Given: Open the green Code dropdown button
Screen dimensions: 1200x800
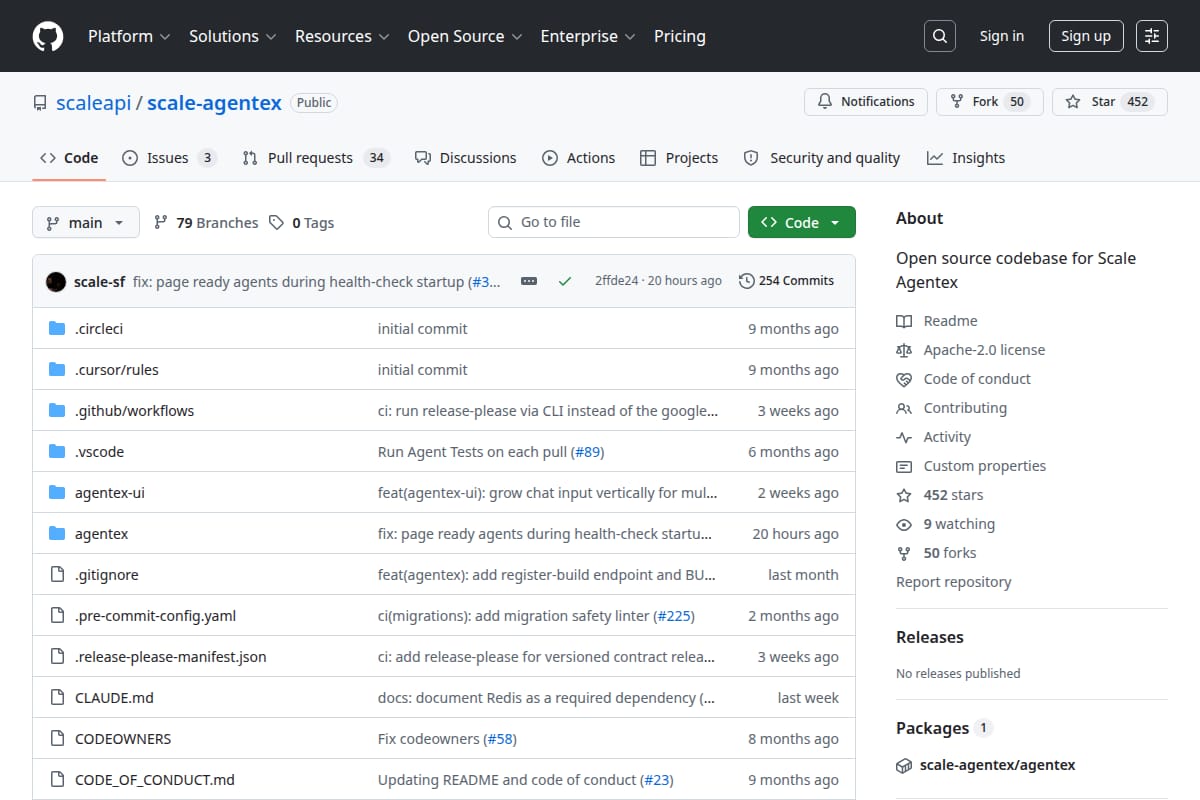Looking at the screenshot, I should pyautogui.click(x=802, y=223).
